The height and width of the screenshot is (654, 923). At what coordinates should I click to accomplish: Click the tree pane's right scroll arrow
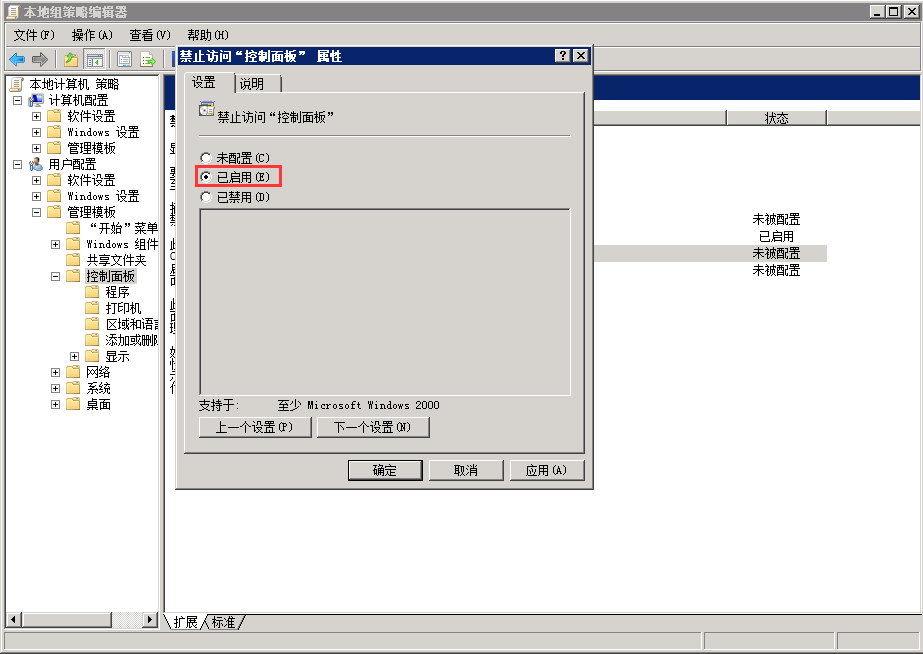[151, 620]
